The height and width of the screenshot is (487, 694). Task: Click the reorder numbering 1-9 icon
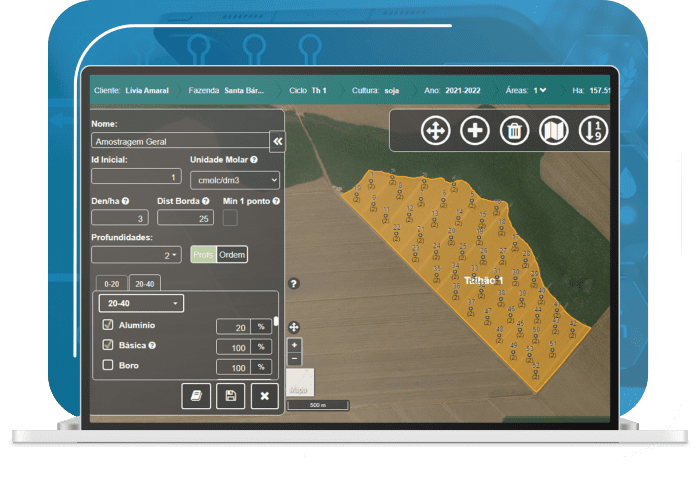[x=594, y=131]
